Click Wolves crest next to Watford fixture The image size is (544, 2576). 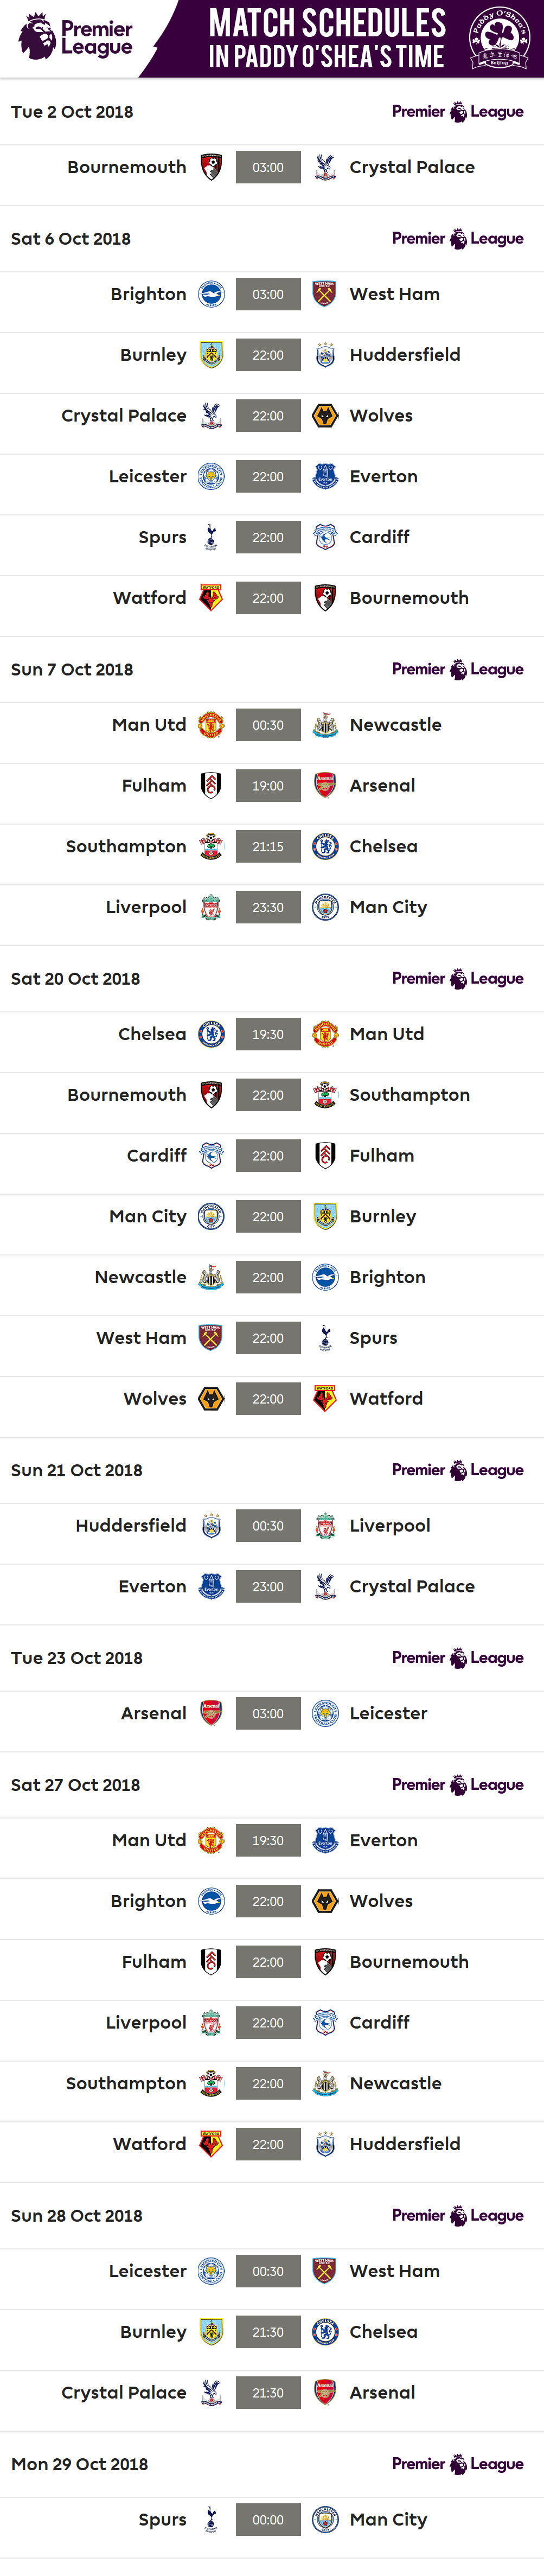click(211, 1398)
